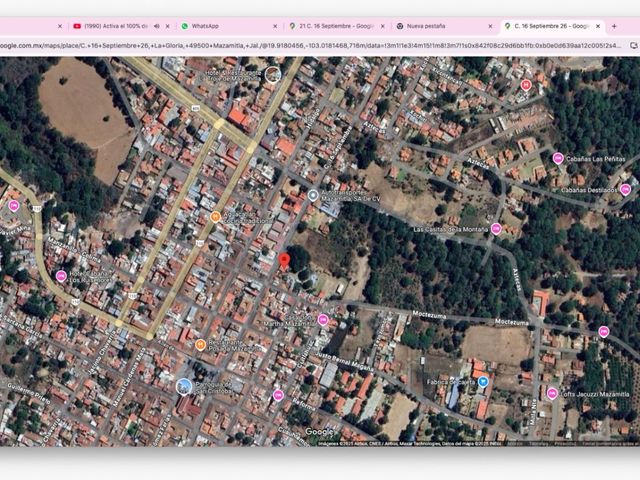Open Cabañas Las Peñitas lodging pin
The image size is (640, 480).
point(558,158)
